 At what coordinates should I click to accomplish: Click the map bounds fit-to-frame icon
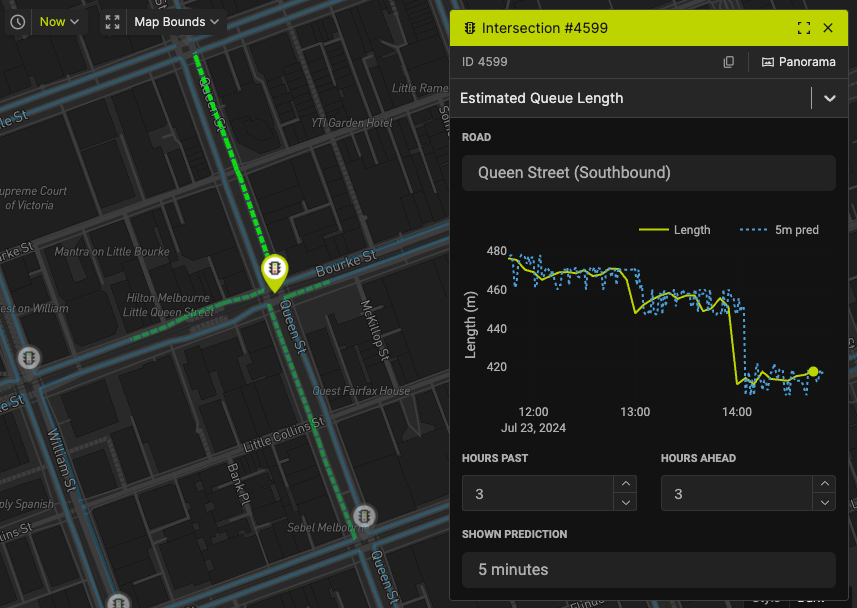pyautogui.click(x=113, y=22)
